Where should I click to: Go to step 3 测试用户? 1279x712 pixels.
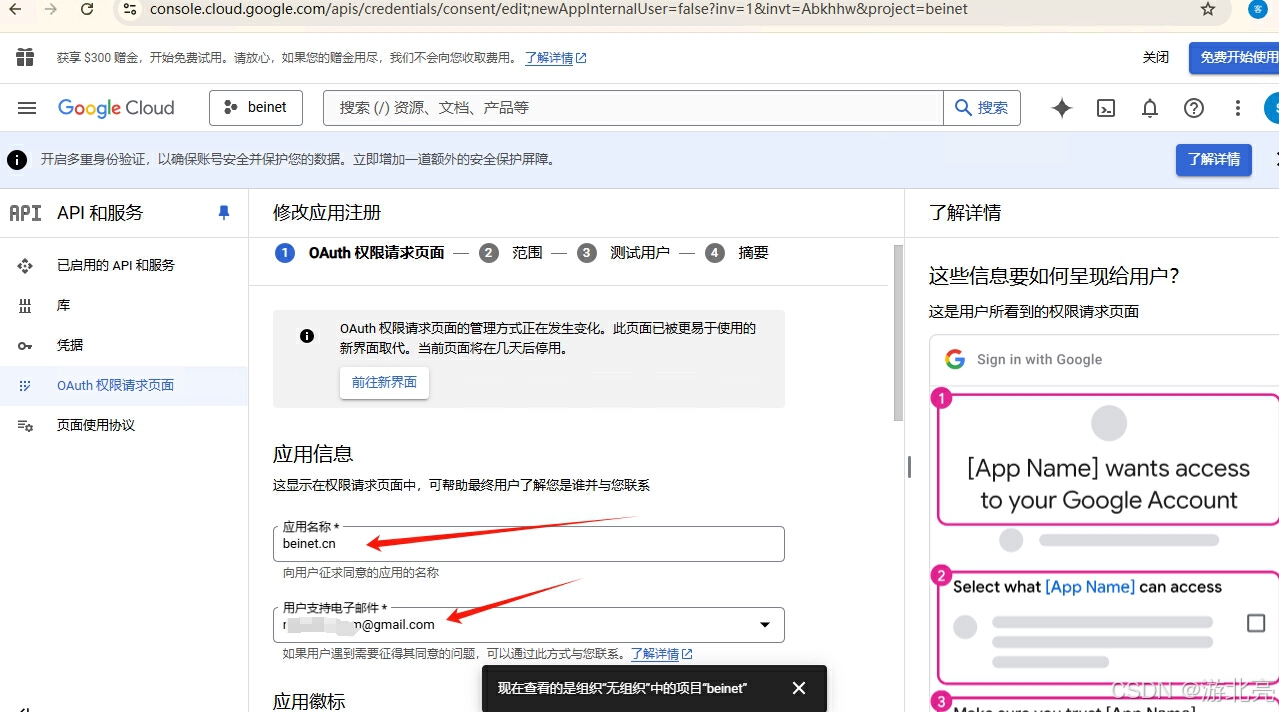624,253
